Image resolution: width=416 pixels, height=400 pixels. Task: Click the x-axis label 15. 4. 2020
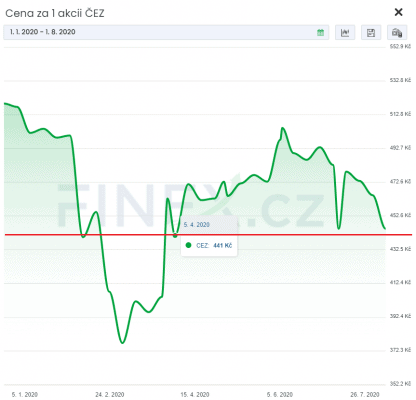click(195, 394)
